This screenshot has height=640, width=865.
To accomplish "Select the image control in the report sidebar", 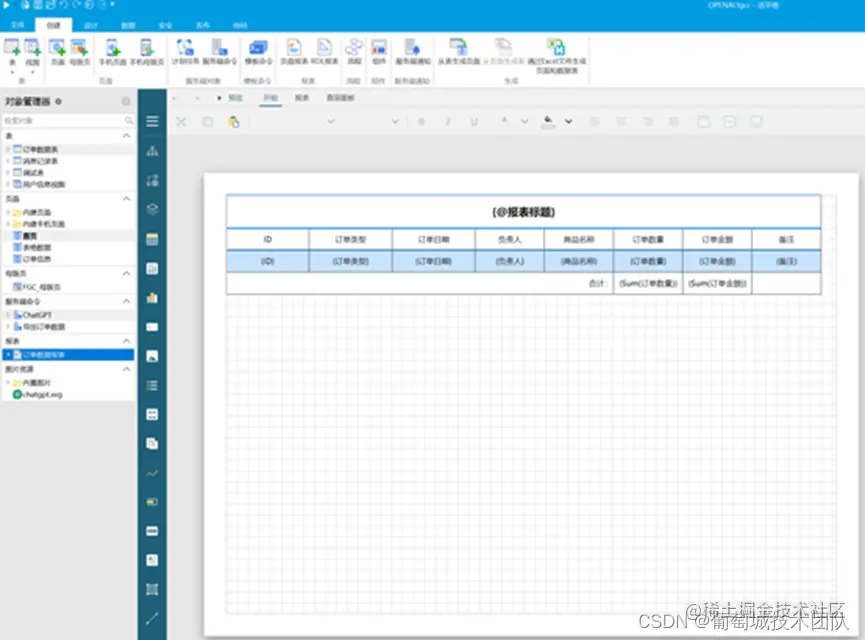I will click(152, 356).
